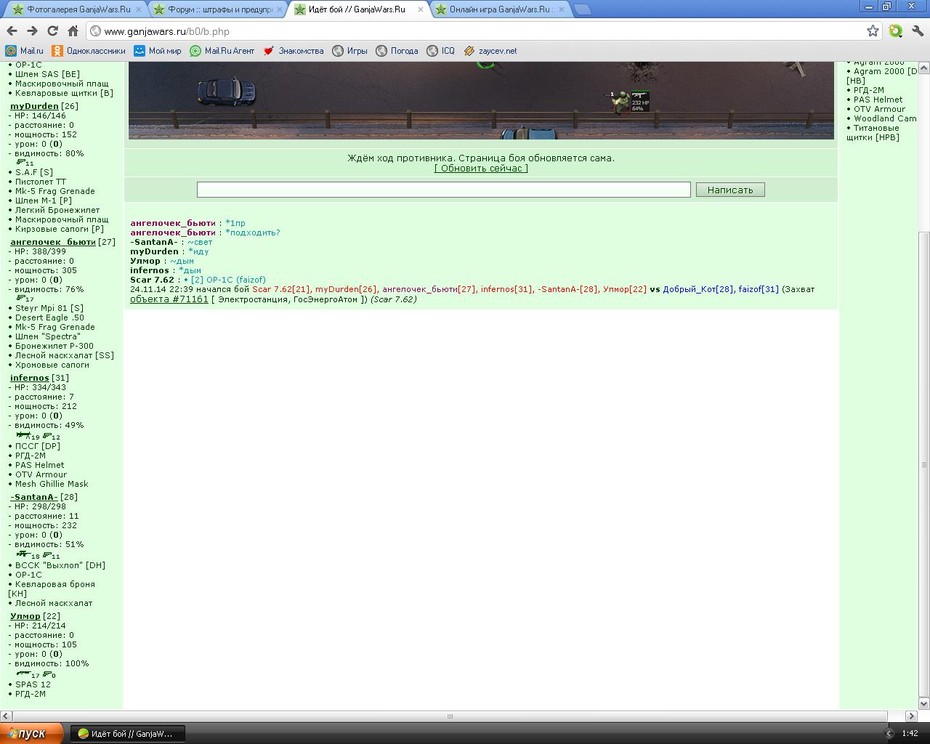Close the Фотогалерея GanjaWars.Ru tab
This screenshot has height=744, width=930.
coord(138,9)
